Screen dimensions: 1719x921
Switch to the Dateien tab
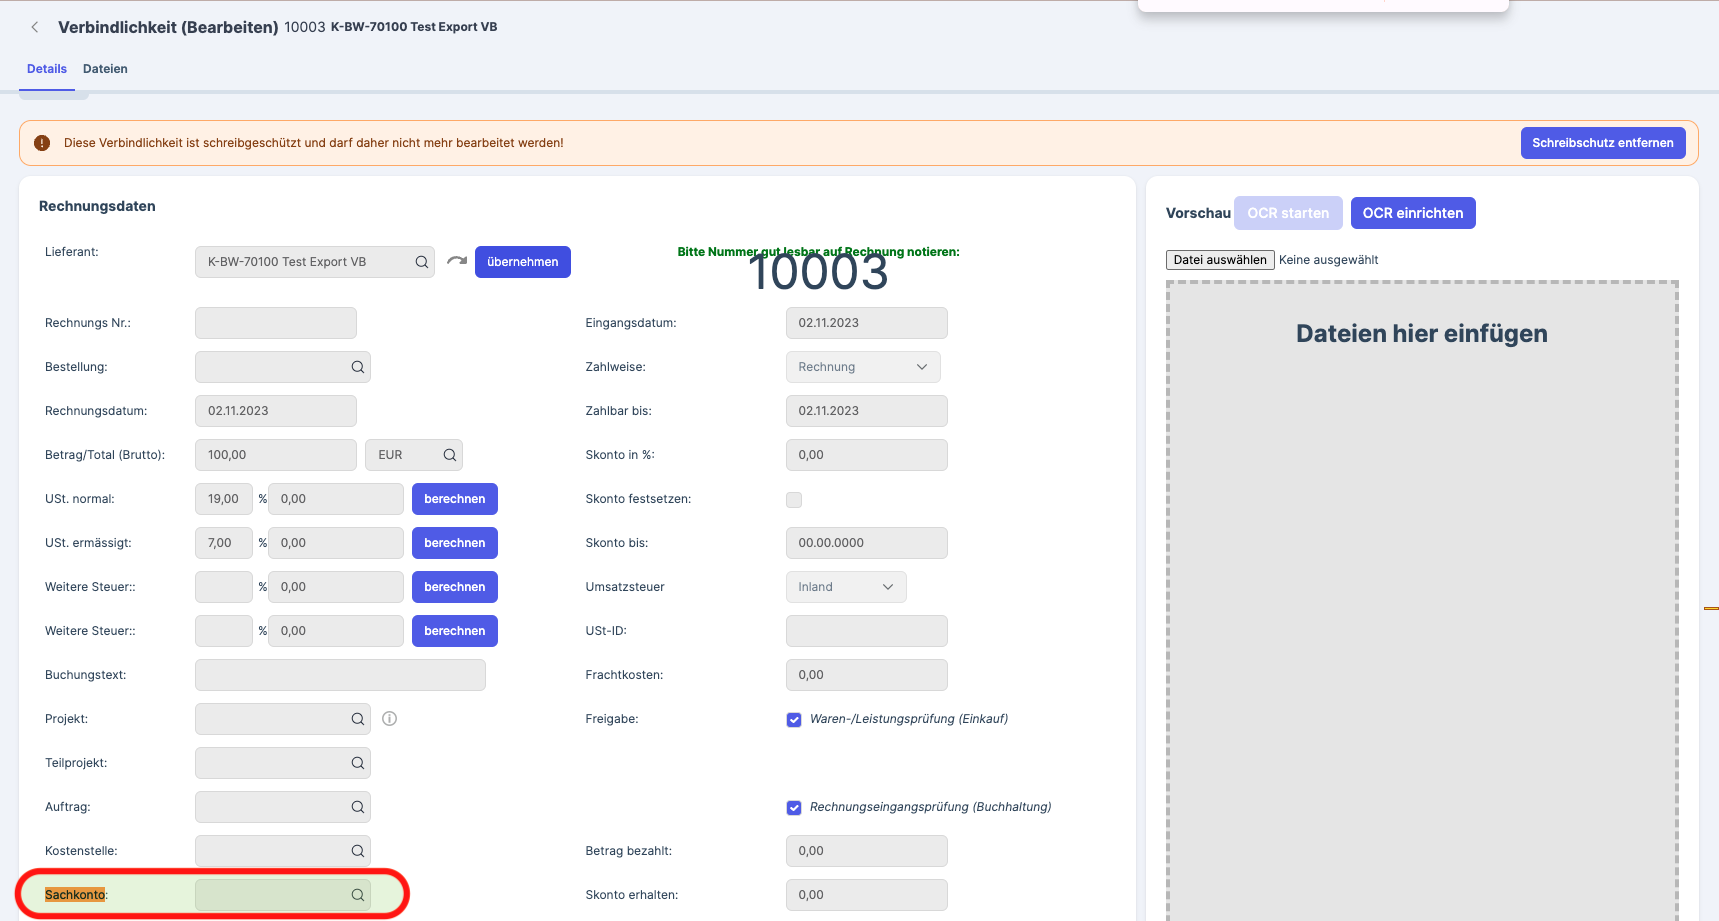coord(105,69)
